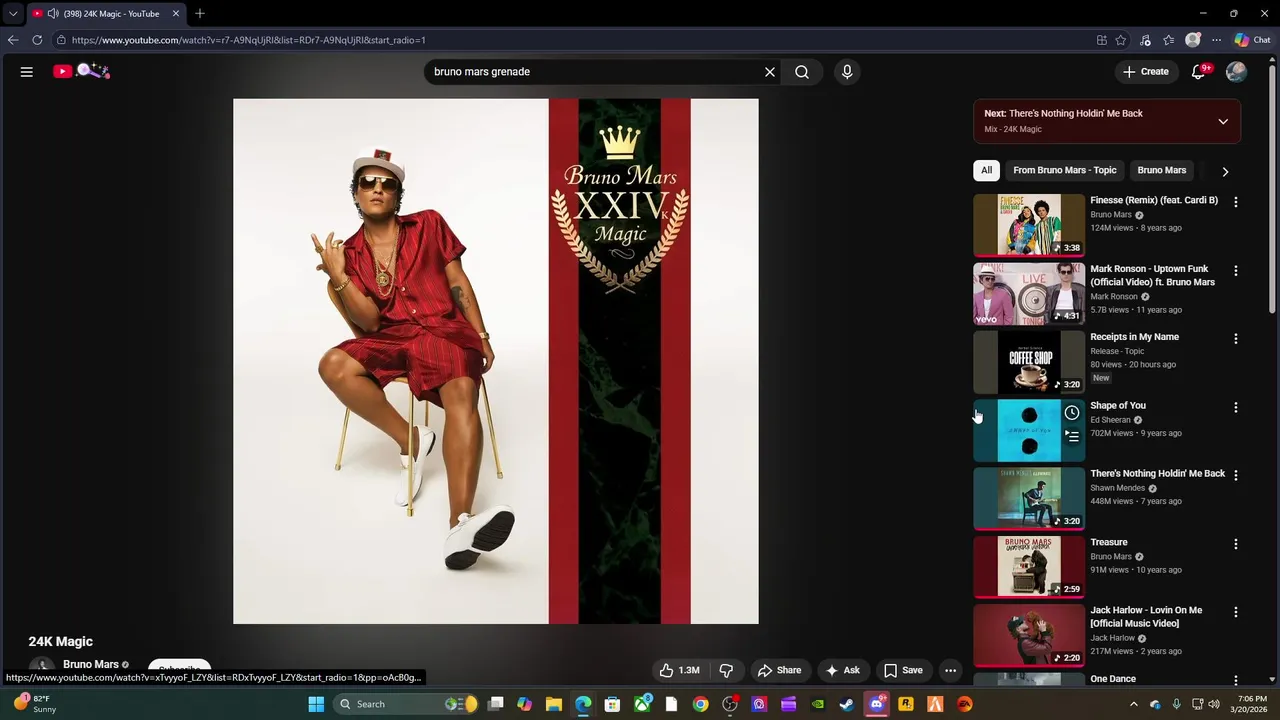
Task: Open options menu for Uptown Funk
Action: click(x=1236, y=271)
